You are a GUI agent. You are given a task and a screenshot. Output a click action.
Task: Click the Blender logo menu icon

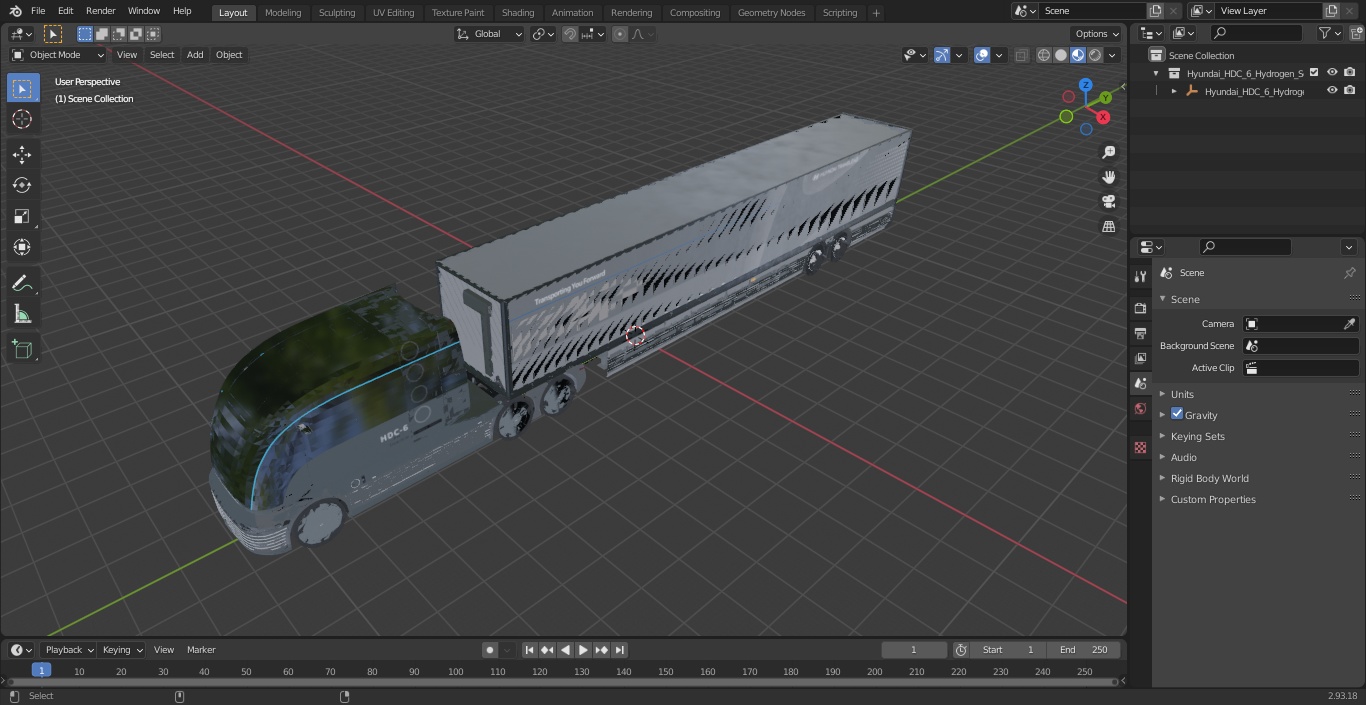pyautogui.click(x=16, y=11)
